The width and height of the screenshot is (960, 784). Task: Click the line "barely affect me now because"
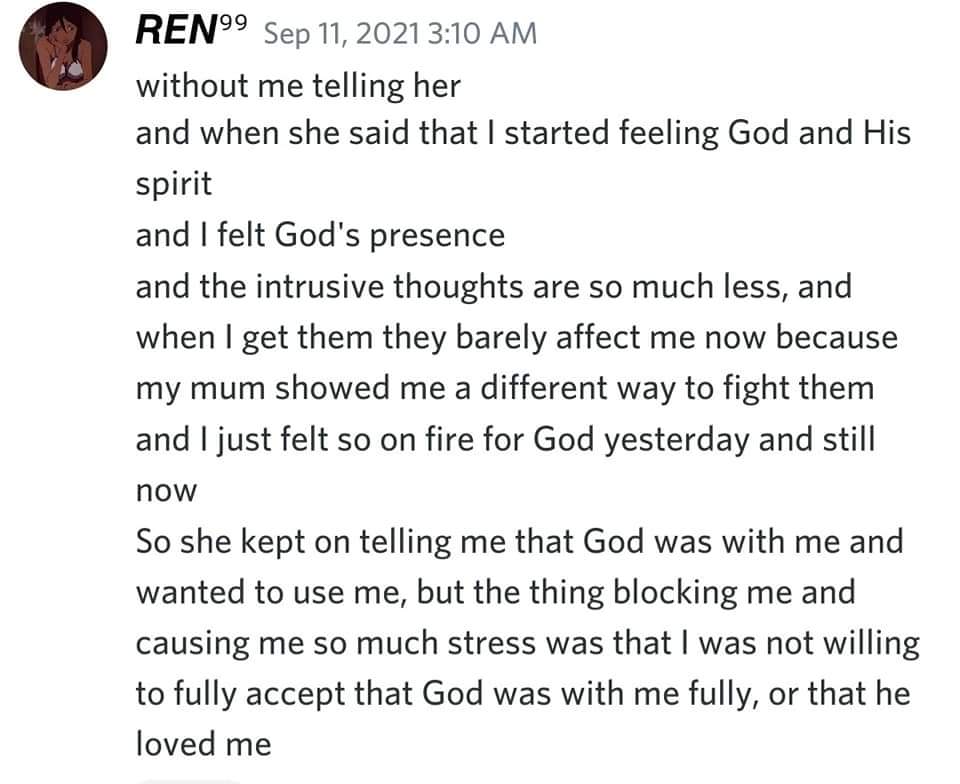516,338
